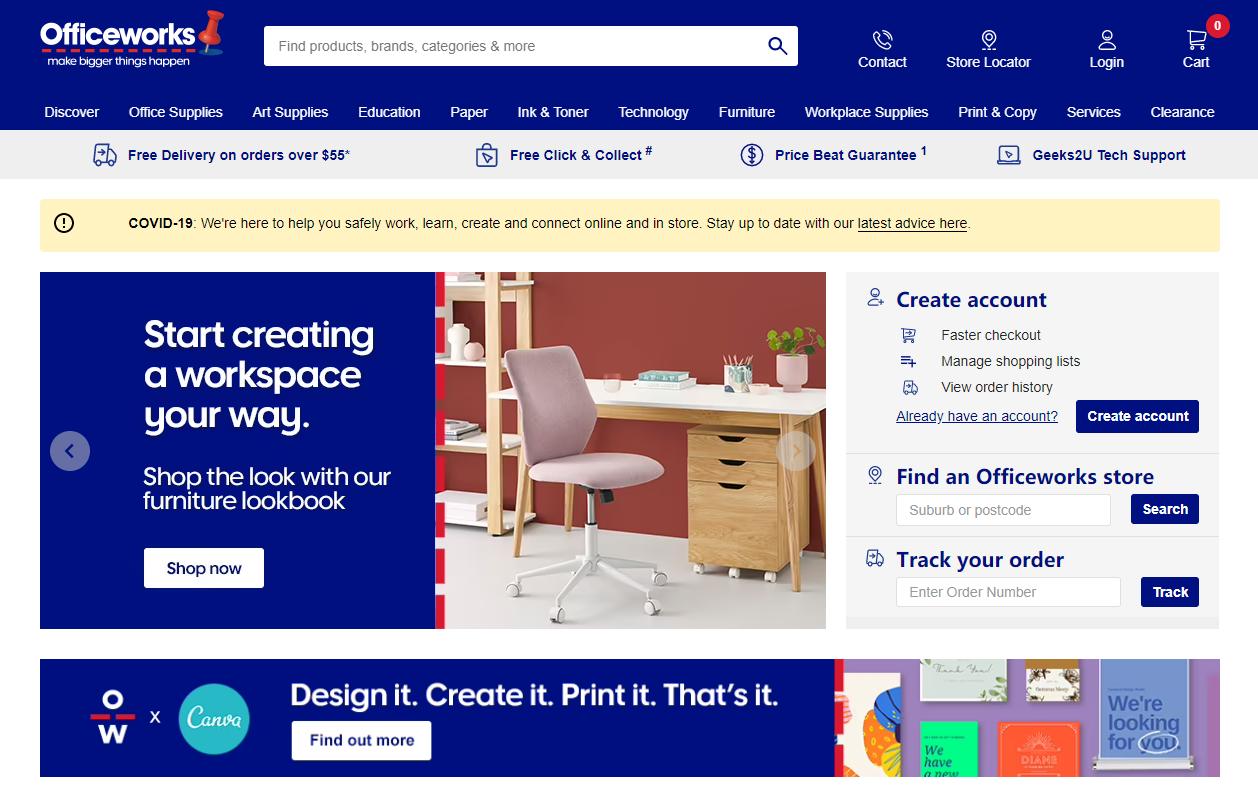Screen dimensions: 1258x802
Task: Open the shopping Cart icon
Action: point(1196,40)
